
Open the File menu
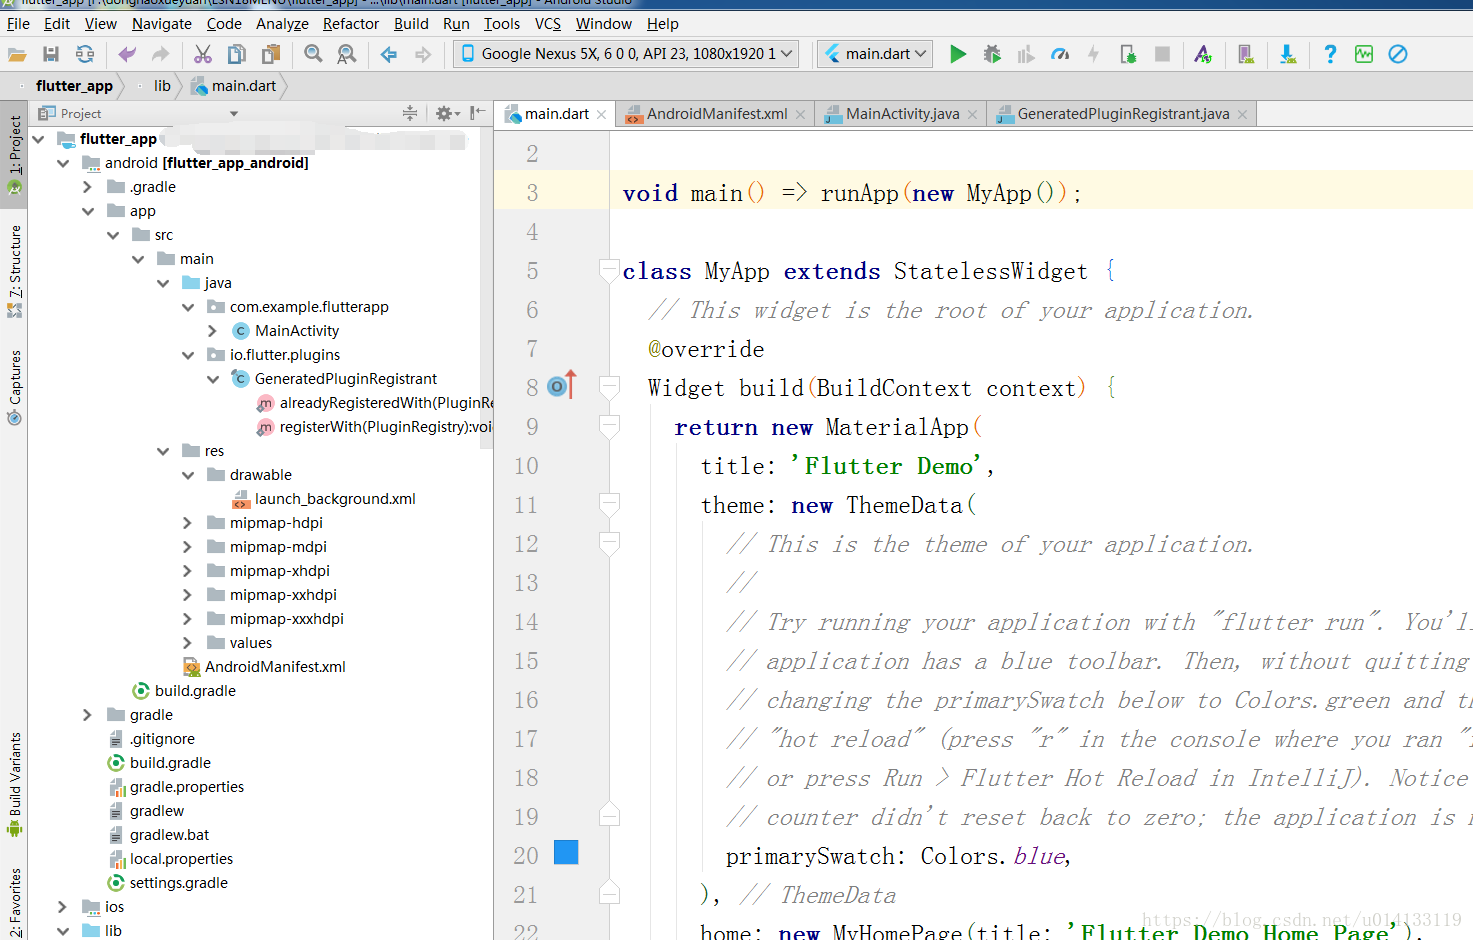click(18, 24)
